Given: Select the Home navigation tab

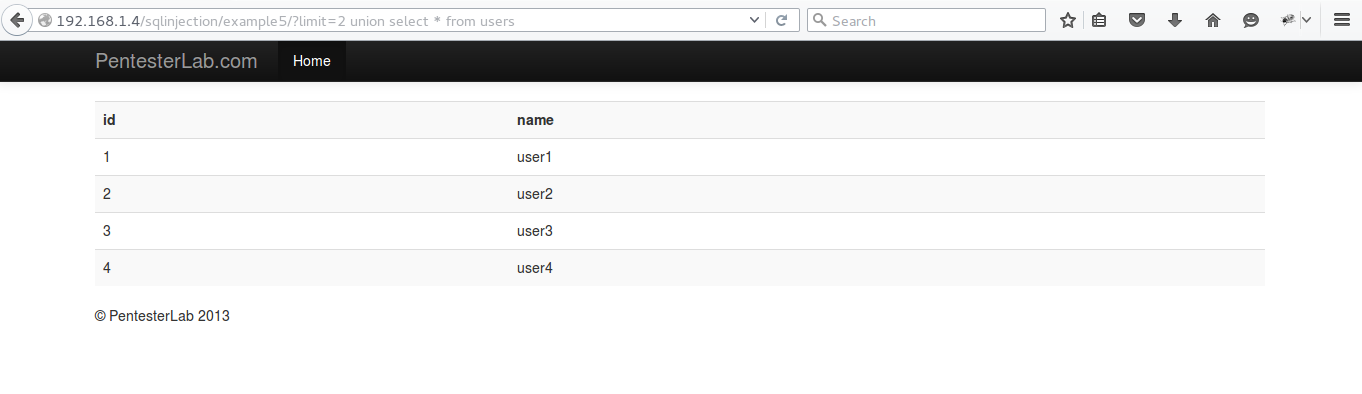Looking at the screenshot, I should tap(312, 61).
